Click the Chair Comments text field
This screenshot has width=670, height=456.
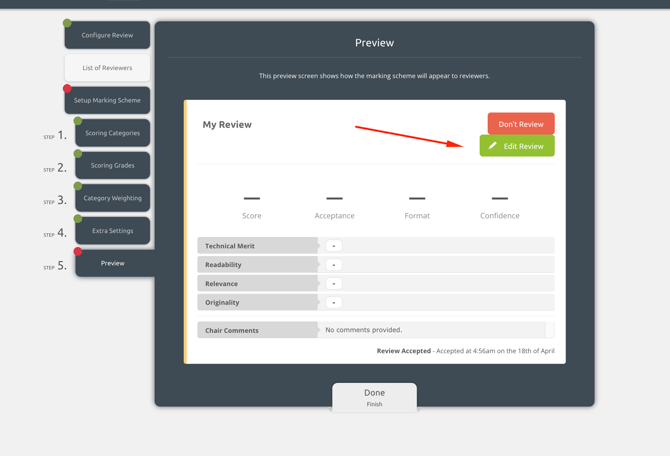pos(432,330)
